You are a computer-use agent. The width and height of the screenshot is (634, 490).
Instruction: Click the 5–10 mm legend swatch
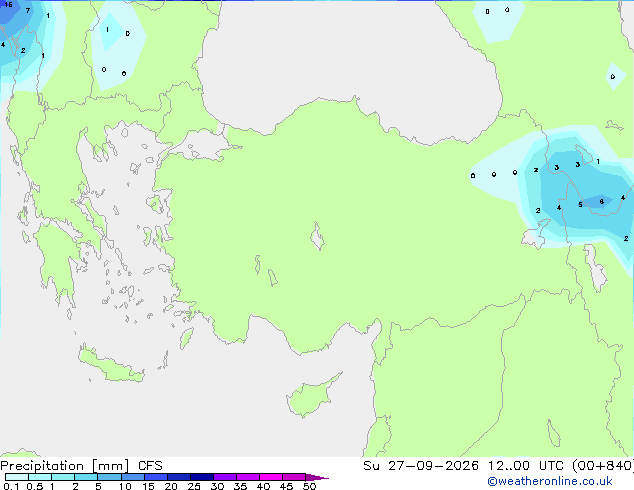110,477
